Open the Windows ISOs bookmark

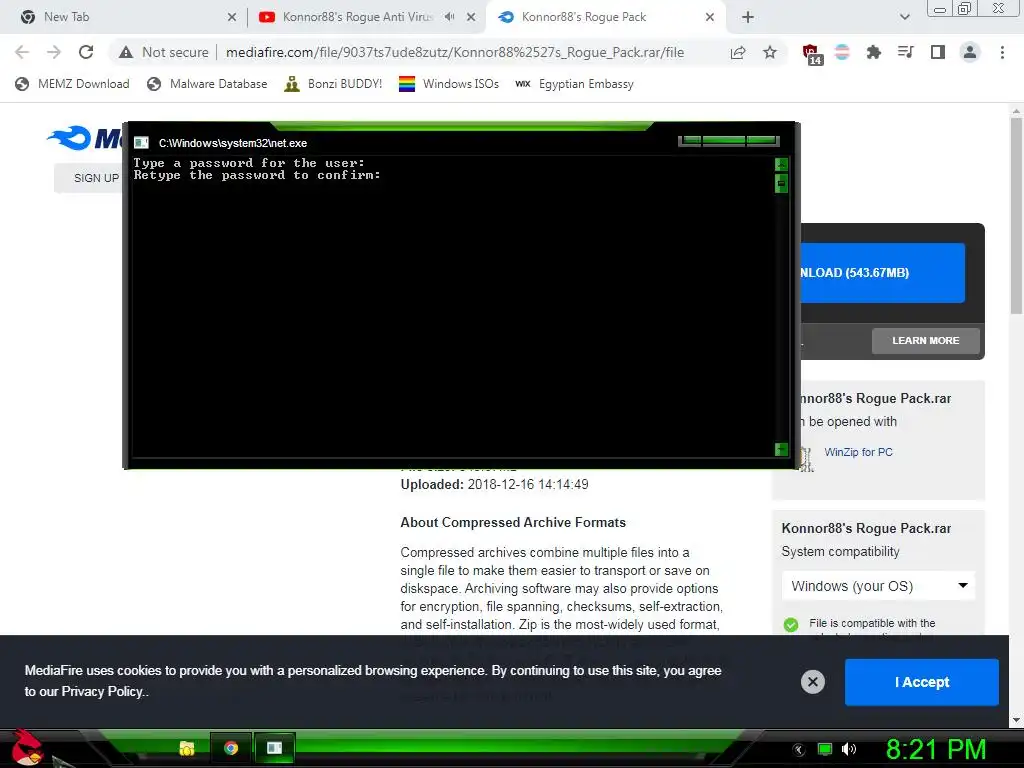tap(449, 84)
